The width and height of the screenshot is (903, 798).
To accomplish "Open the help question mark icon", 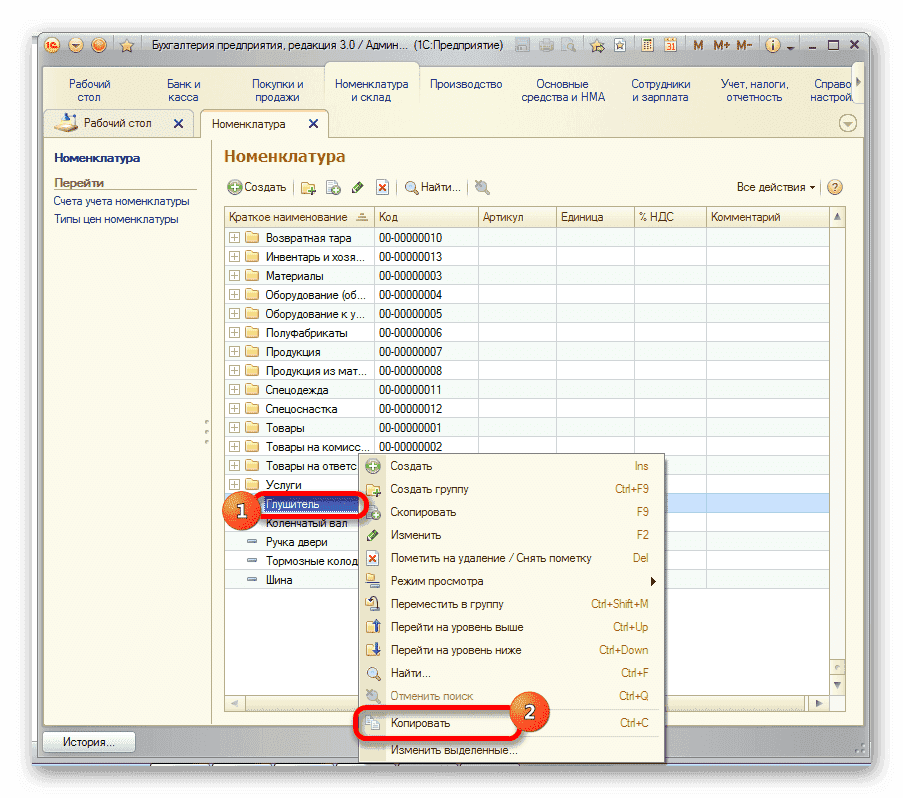I will (835, 187).
